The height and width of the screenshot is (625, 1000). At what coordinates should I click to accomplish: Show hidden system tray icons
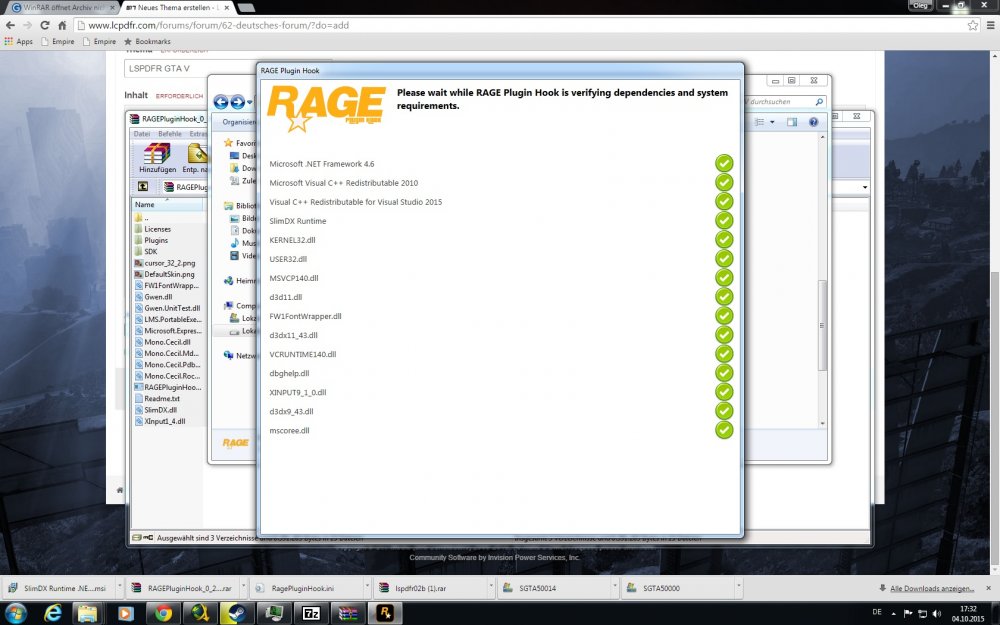point(893,614)
